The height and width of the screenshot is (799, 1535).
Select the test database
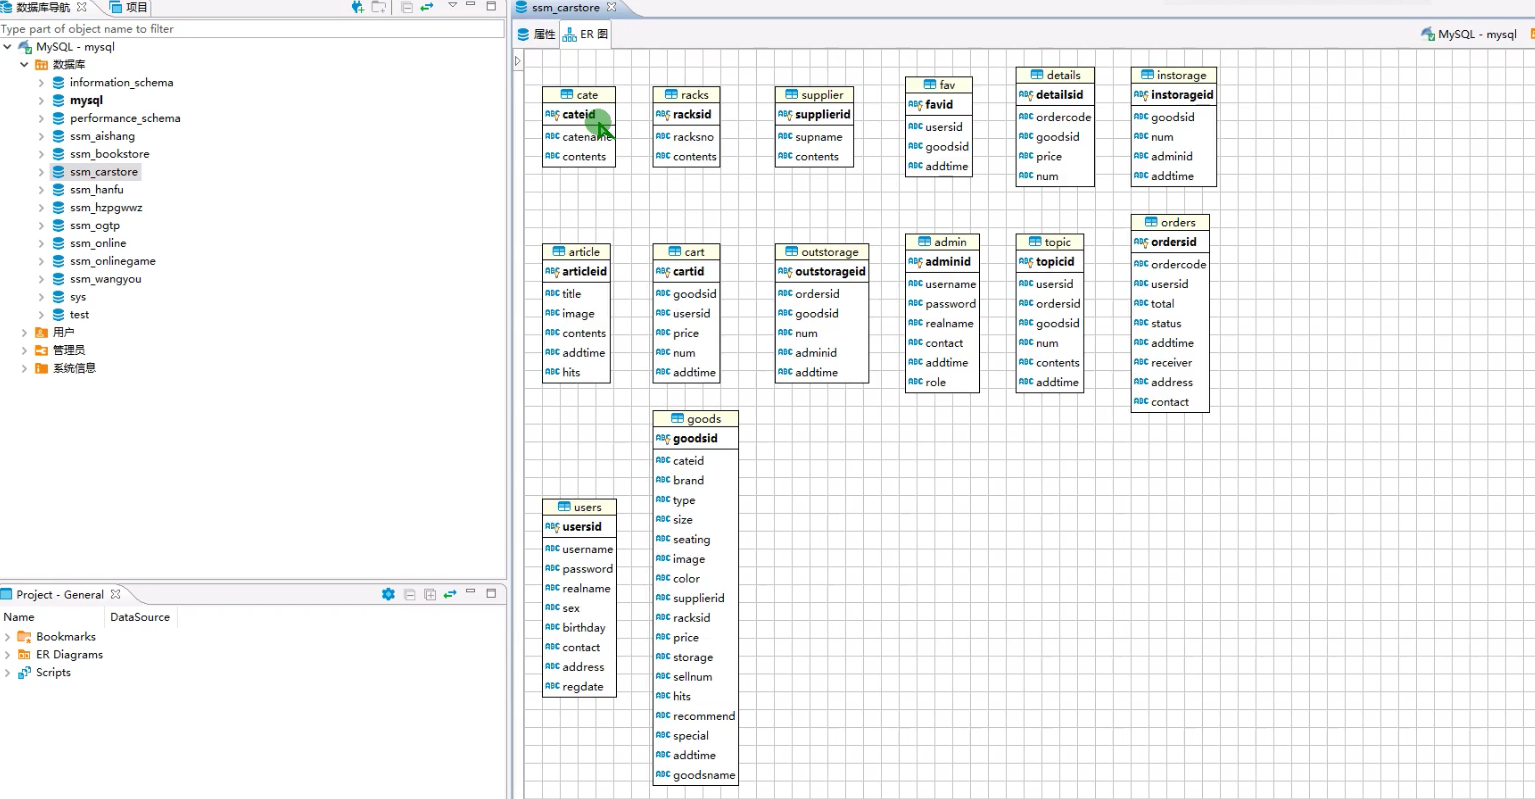pyautogui.click(x=79, y=315)
